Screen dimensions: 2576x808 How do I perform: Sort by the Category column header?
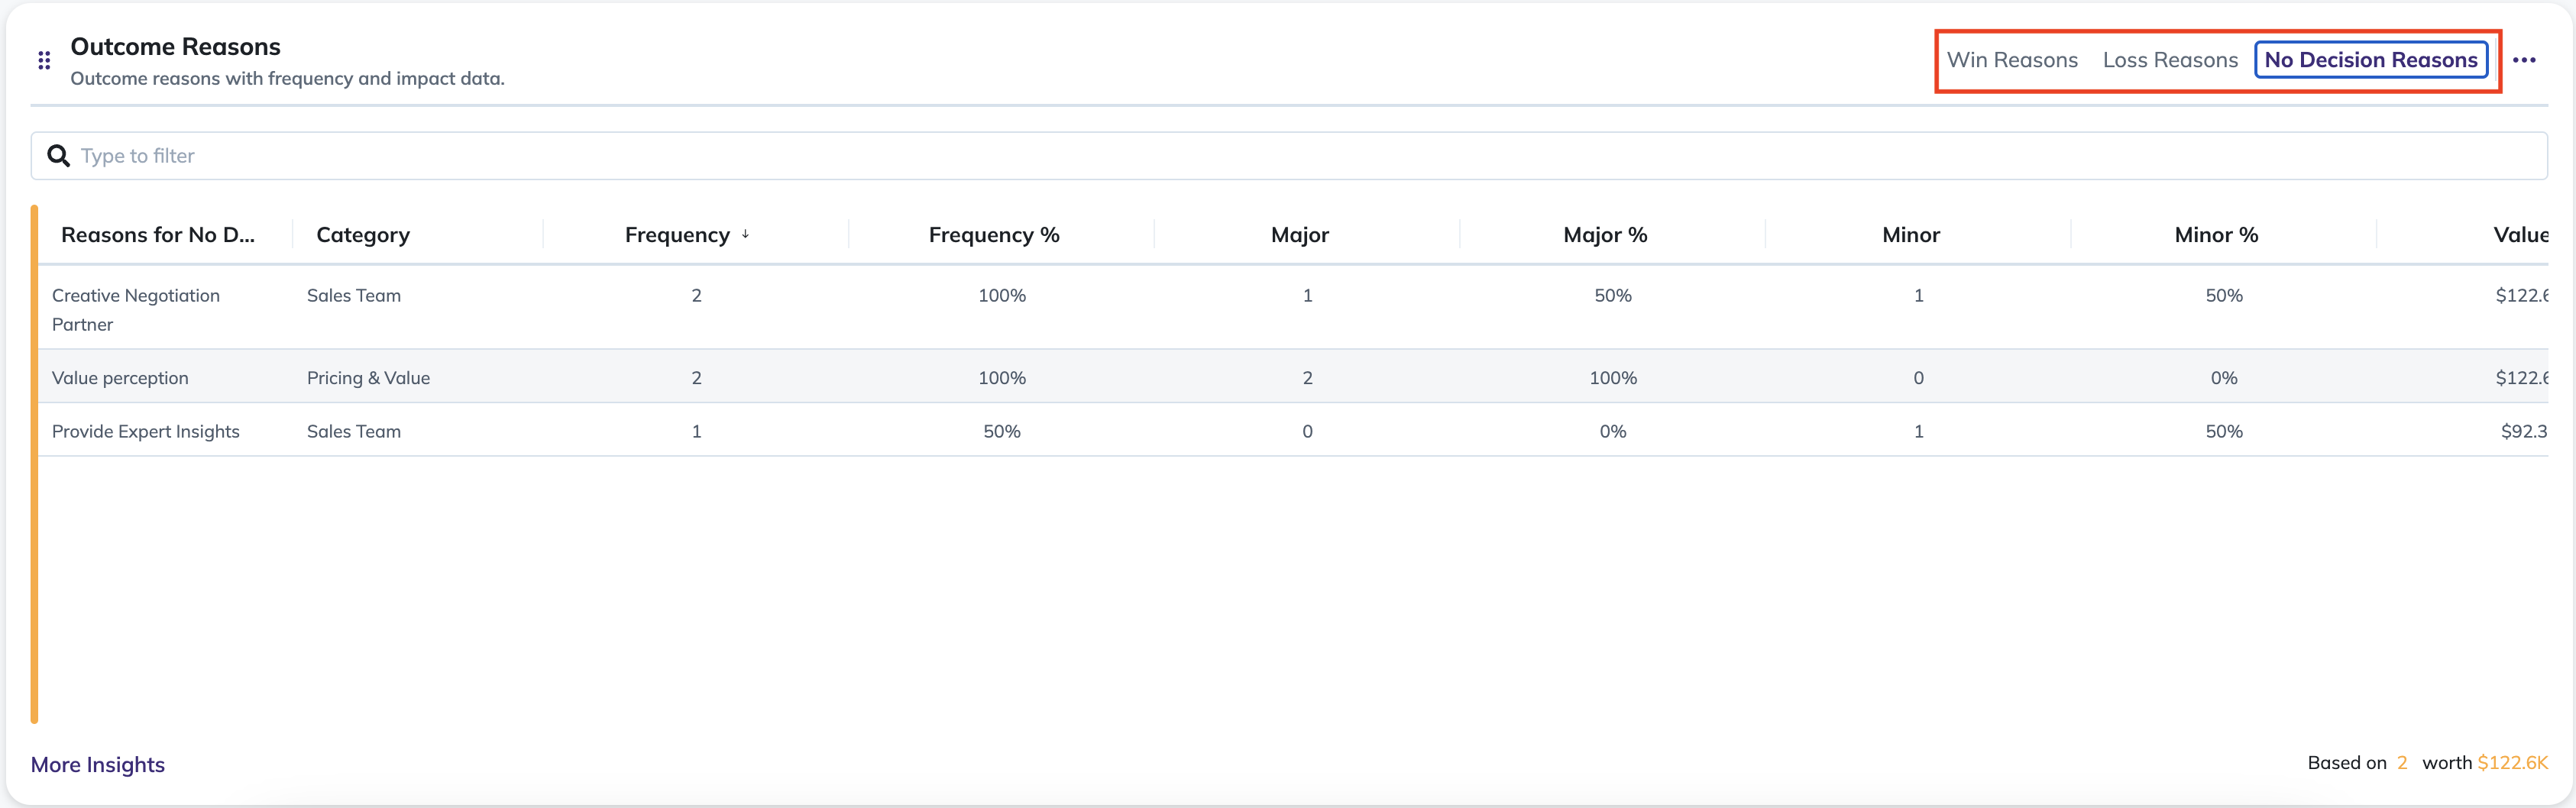pos(363,235)
